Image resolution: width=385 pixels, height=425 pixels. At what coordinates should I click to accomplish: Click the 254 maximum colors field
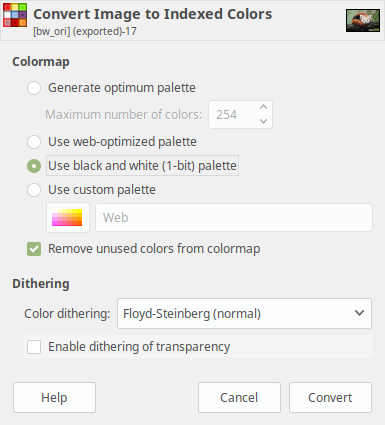tap(232, 115)
